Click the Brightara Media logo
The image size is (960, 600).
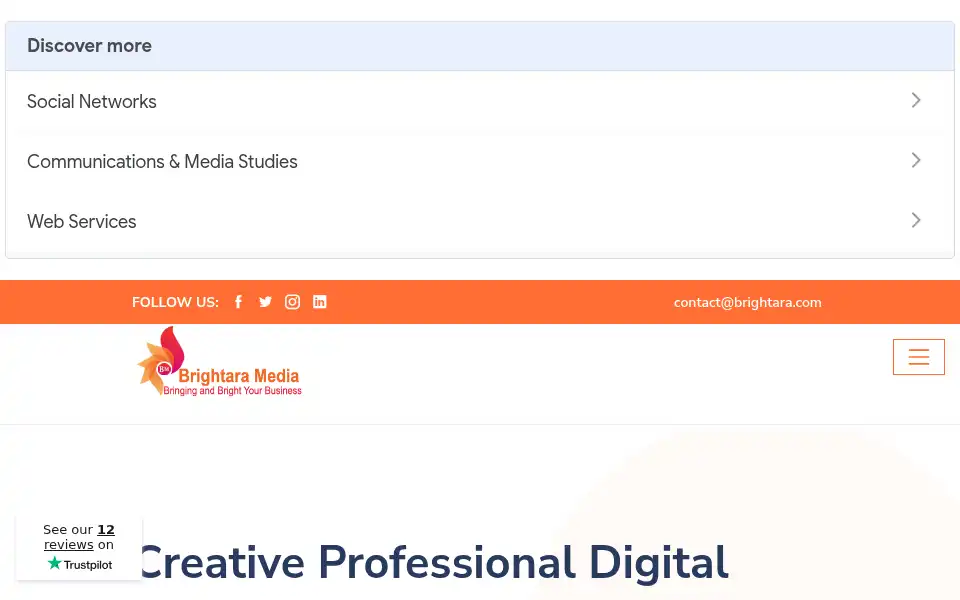[x=220, y=361]
